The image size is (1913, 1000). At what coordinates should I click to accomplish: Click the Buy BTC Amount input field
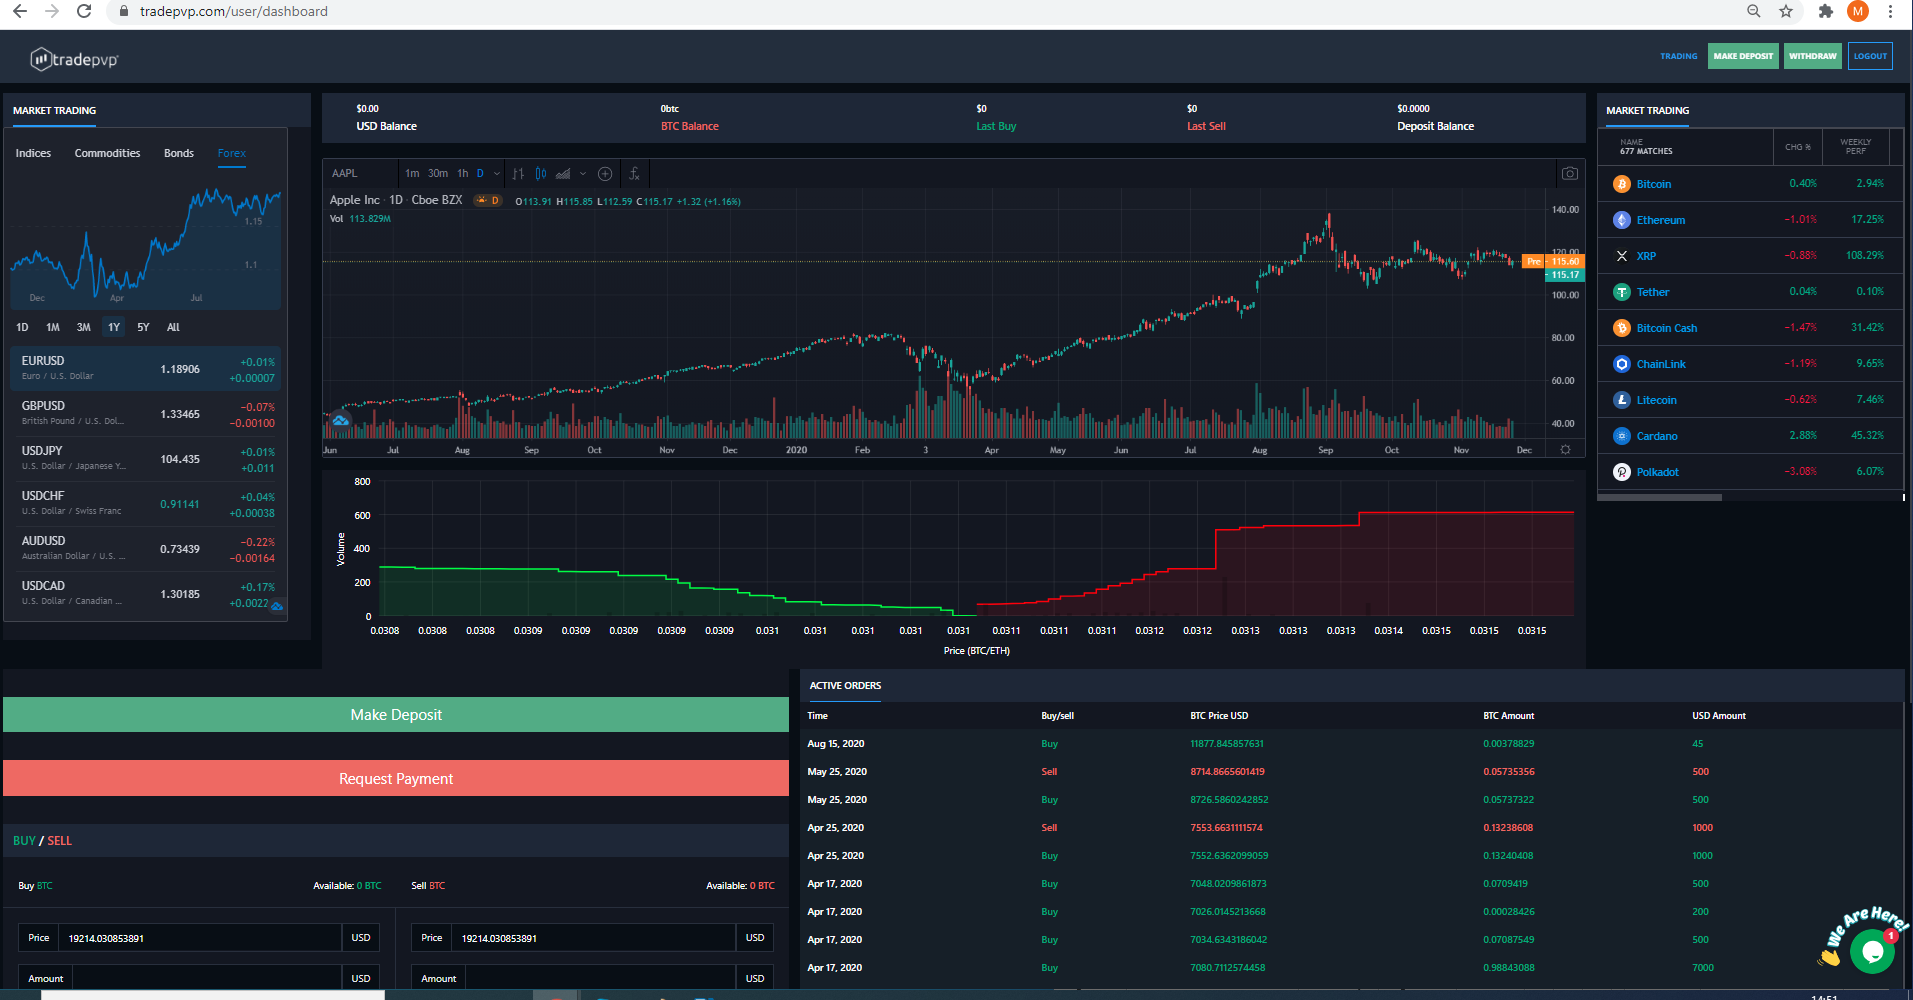coord(207,978)
